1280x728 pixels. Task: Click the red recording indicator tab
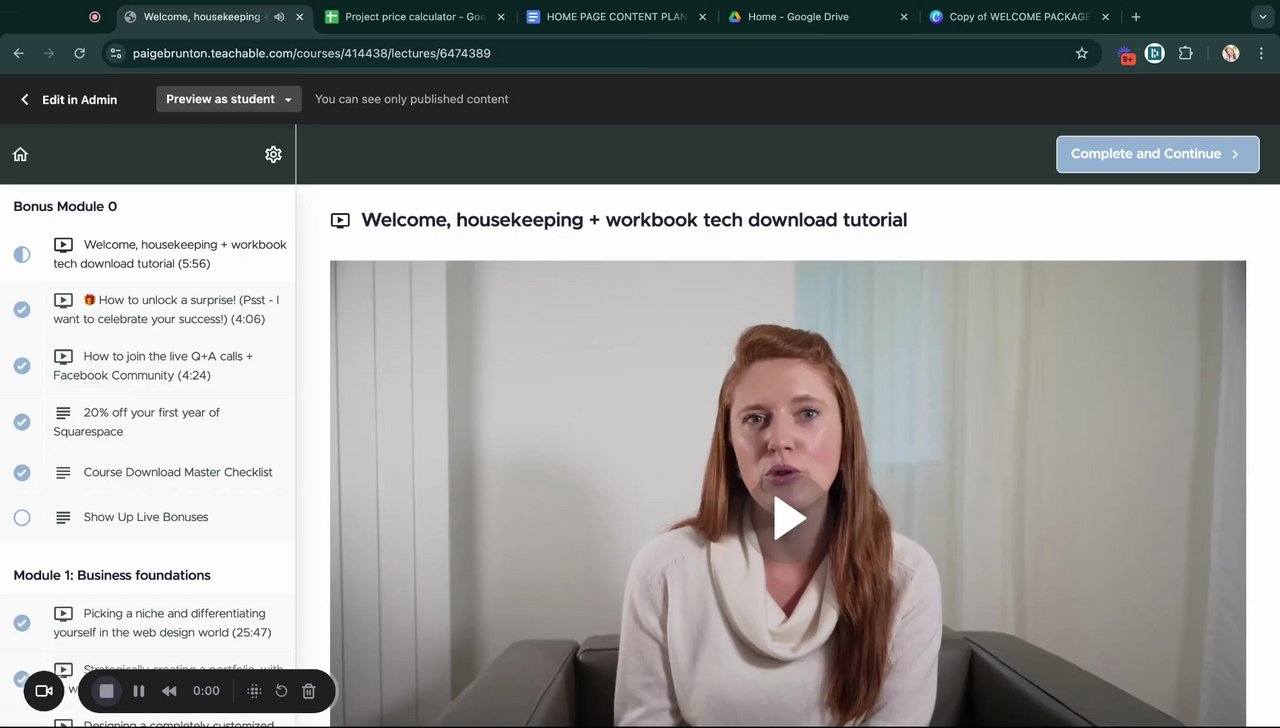(x=95, y=17)
